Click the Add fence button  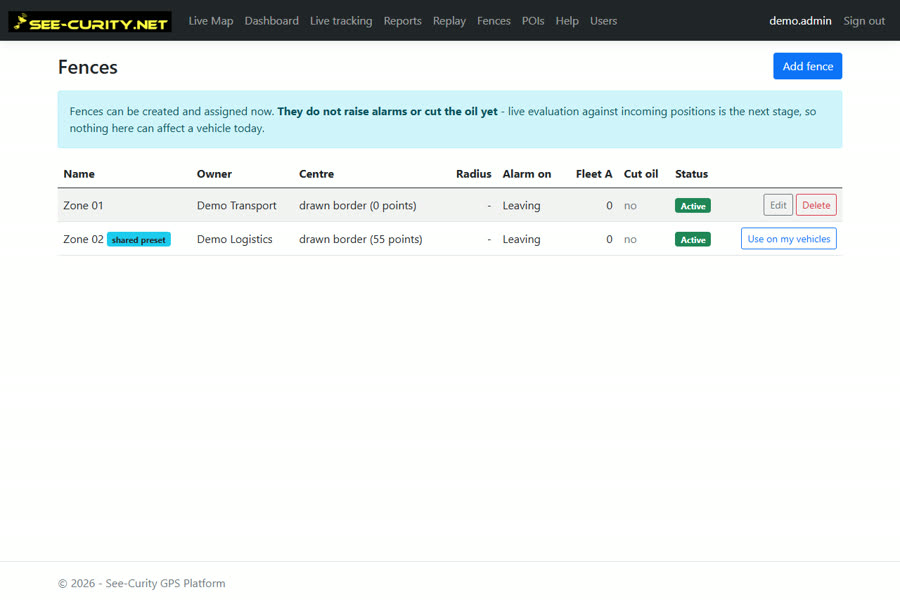tap(808, 66)
